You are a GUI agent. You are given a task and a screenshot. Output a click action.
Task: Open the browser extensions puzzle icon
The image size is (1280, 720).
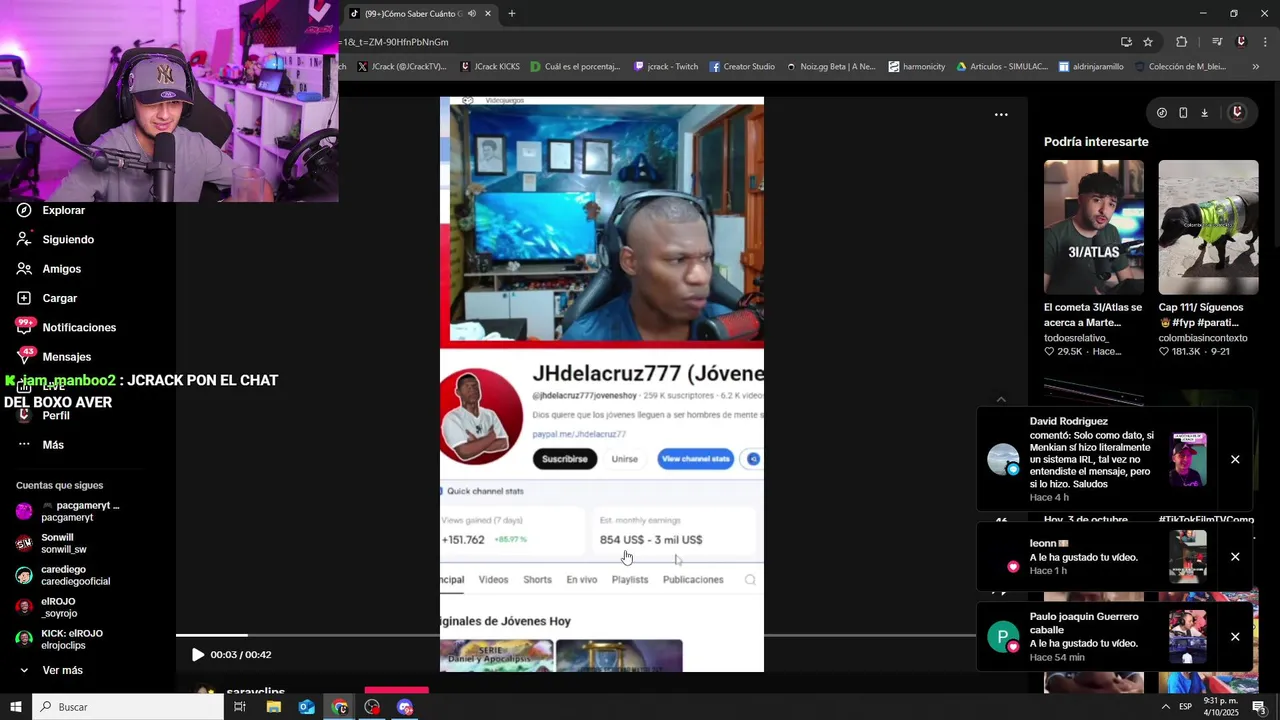[1182, 42]
